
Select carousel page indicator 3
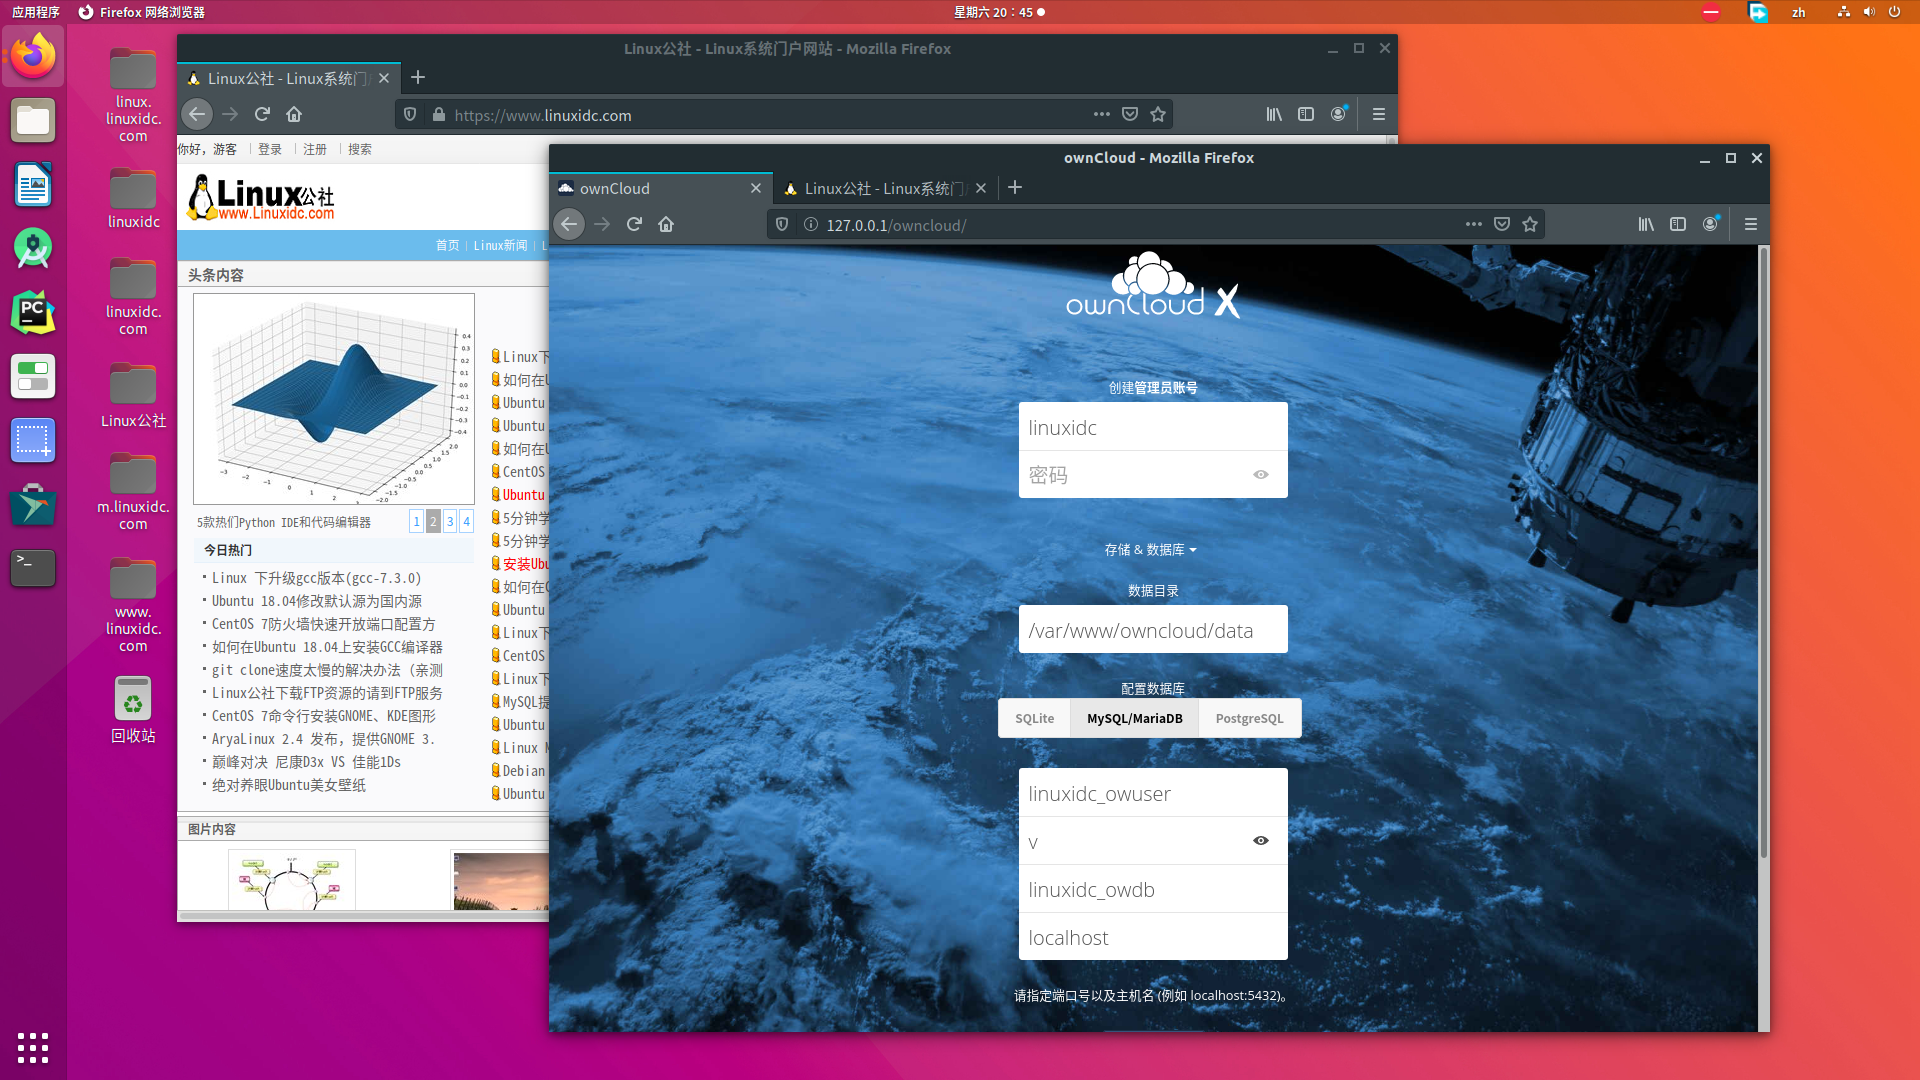449,521
